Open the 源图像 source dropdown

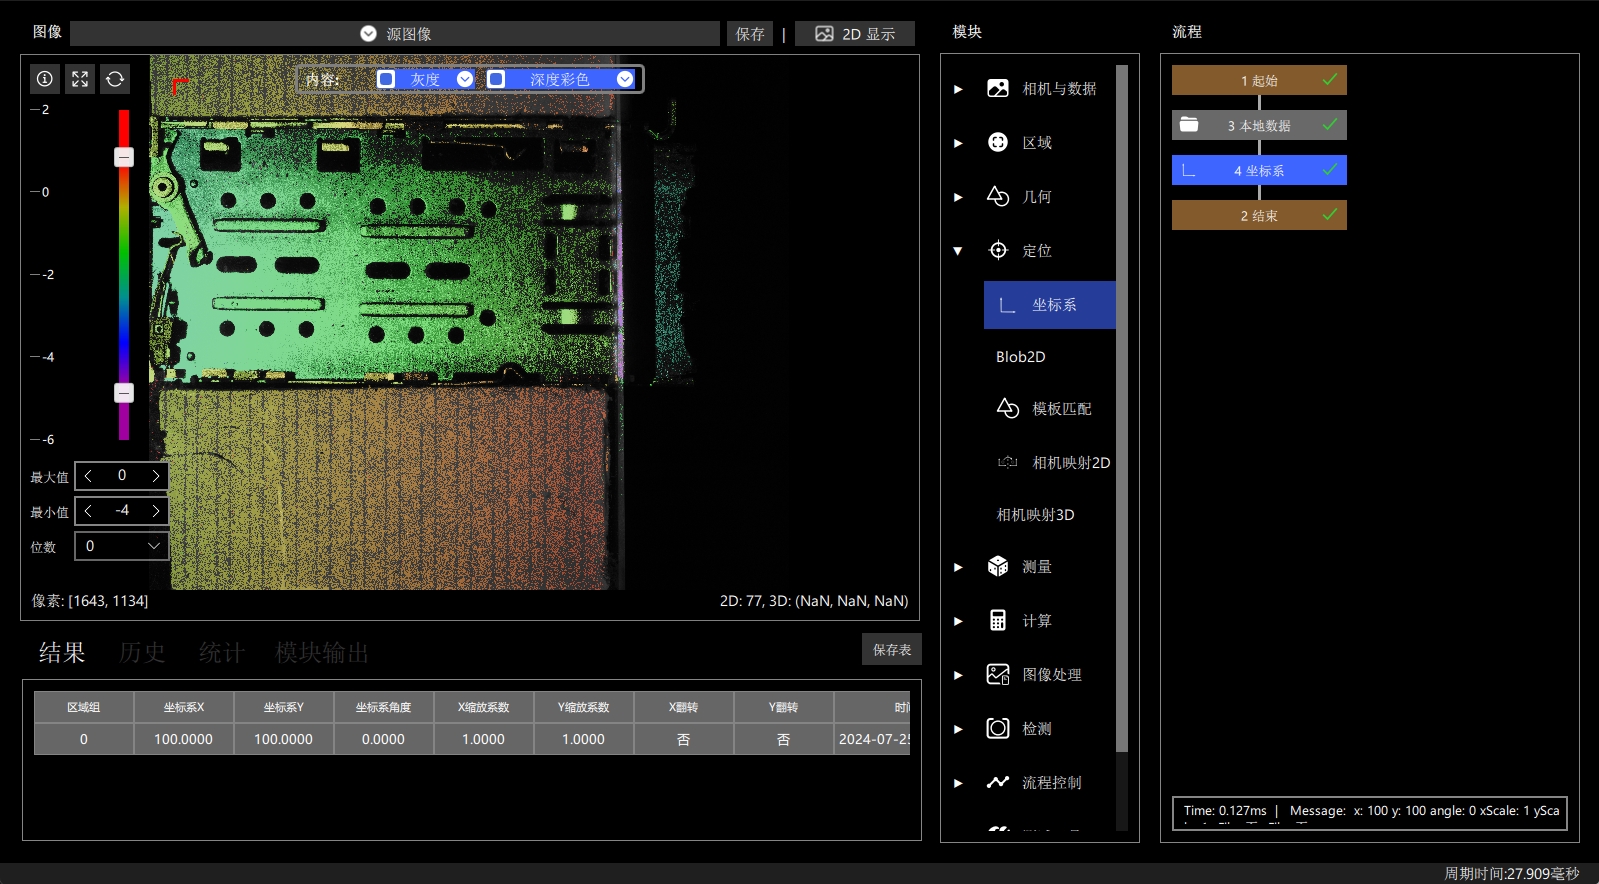click(x=395, y=34)
